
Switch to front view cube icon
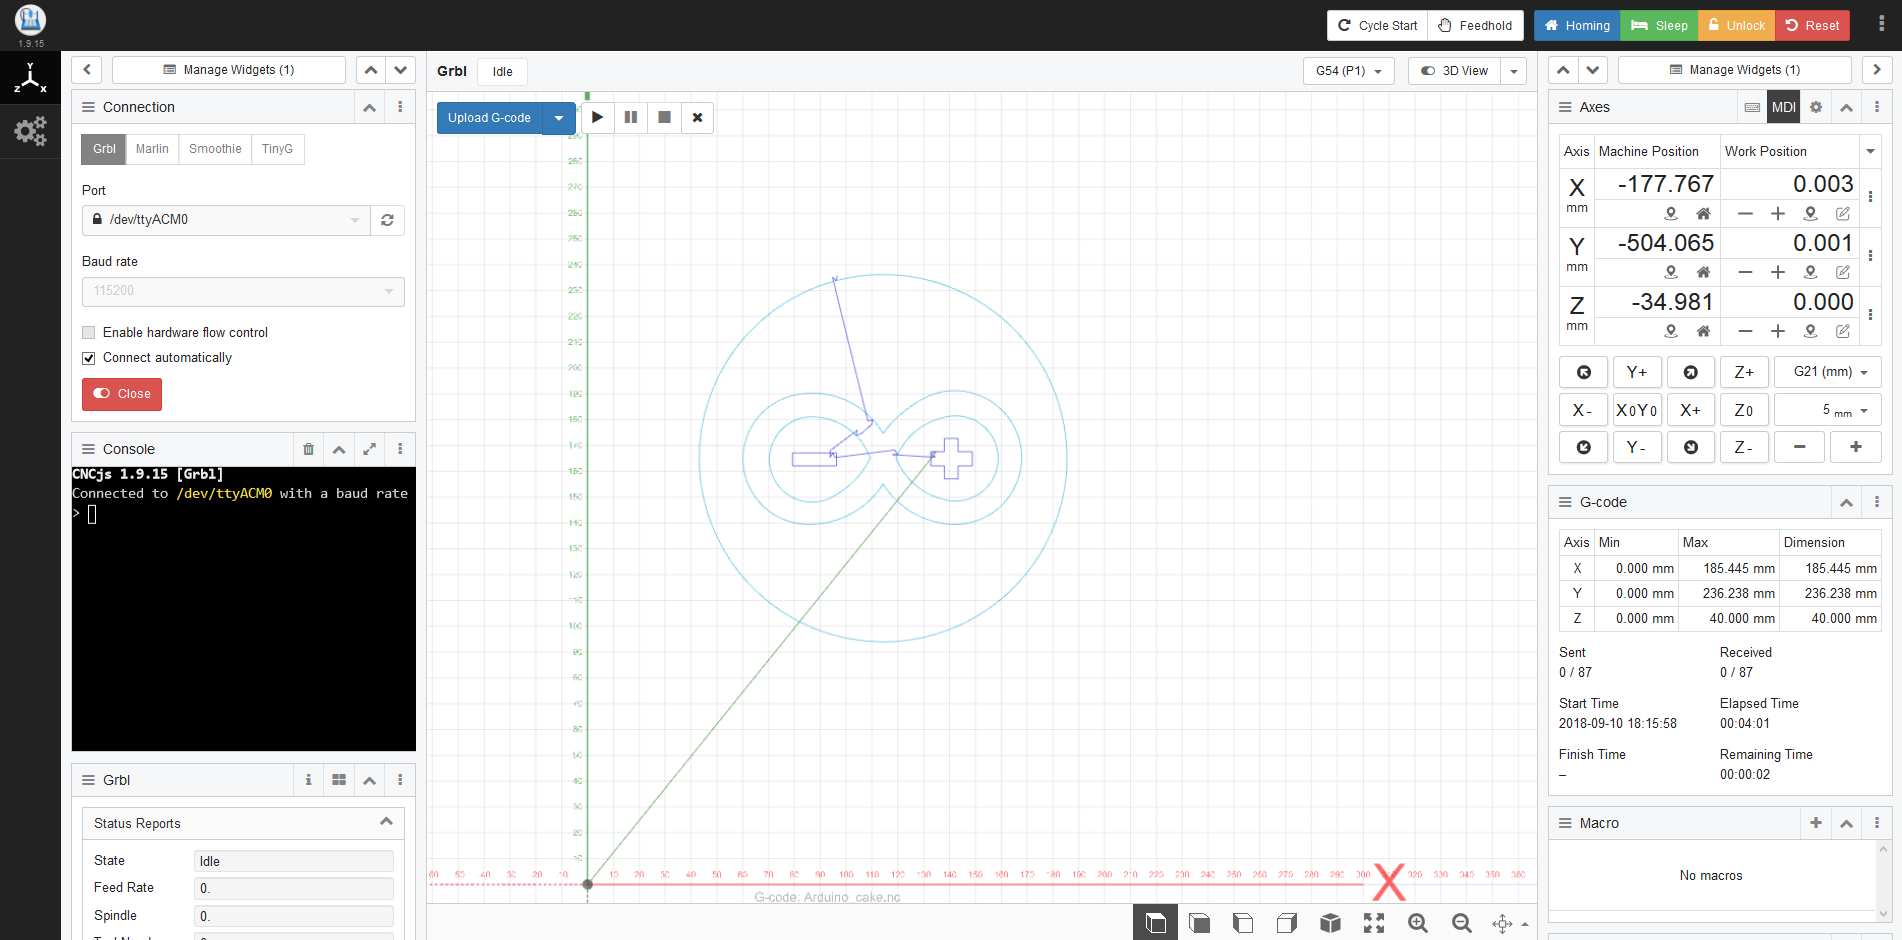tap(1199, 923)
